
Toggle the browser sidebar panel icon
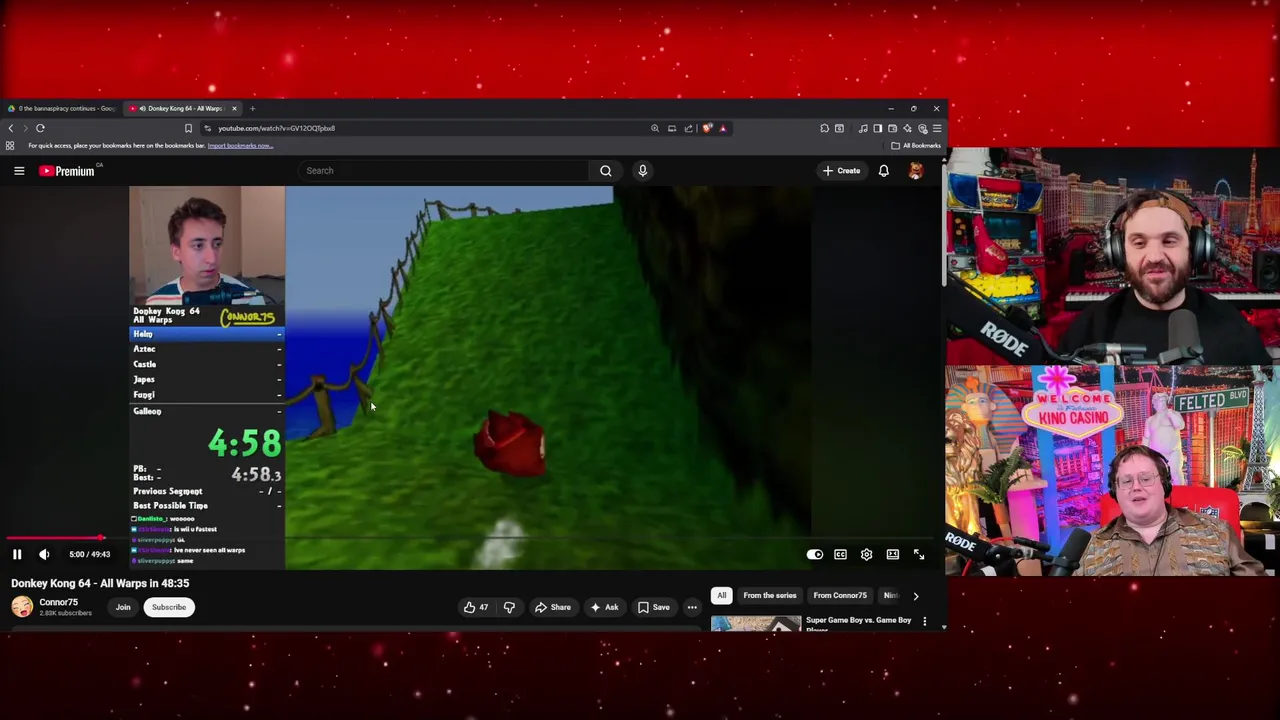[x=877, y=128]
